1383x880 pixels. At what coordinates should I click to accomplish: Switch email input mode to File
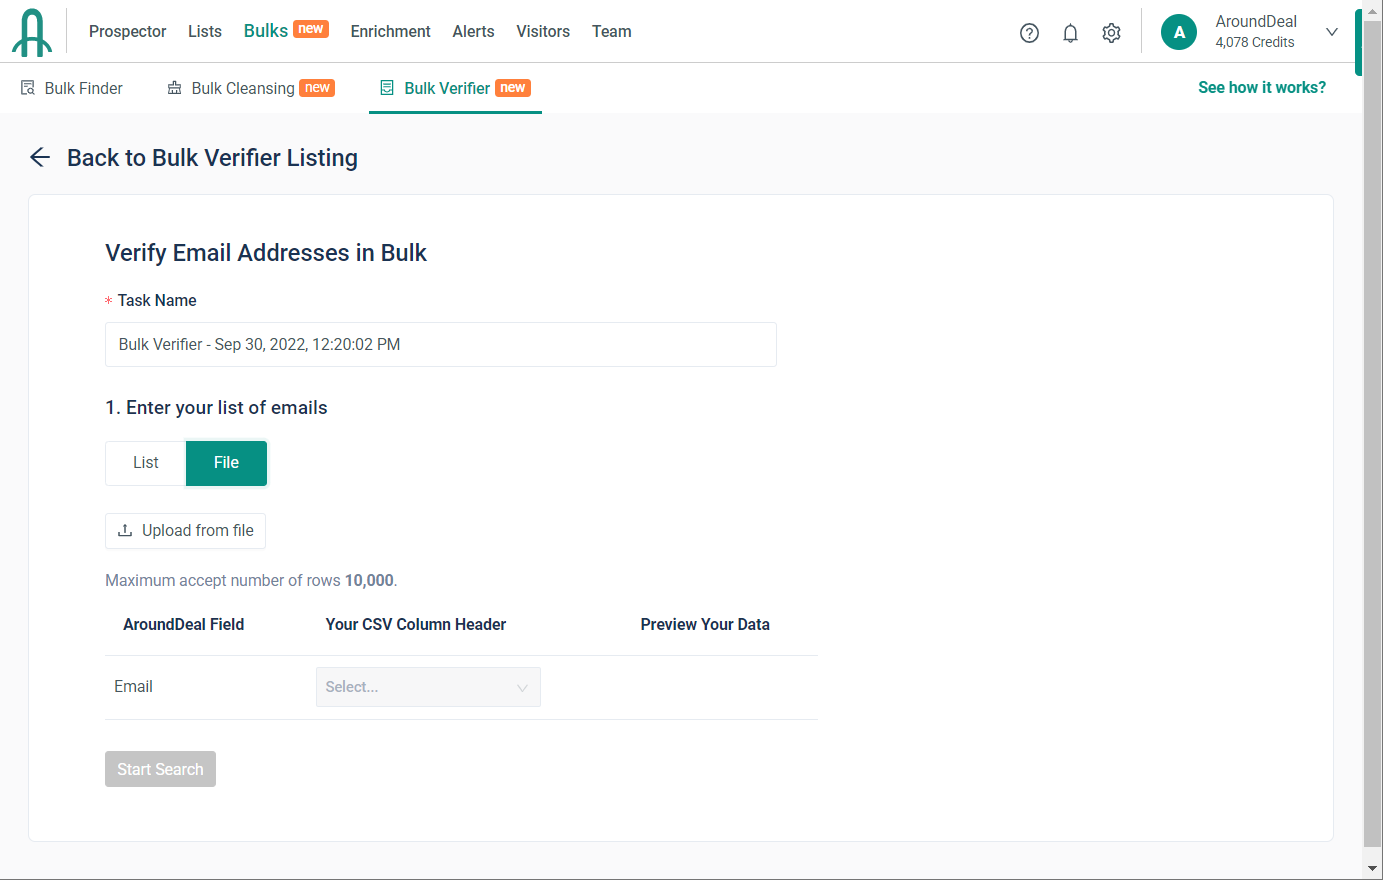[x=226, y=463]
